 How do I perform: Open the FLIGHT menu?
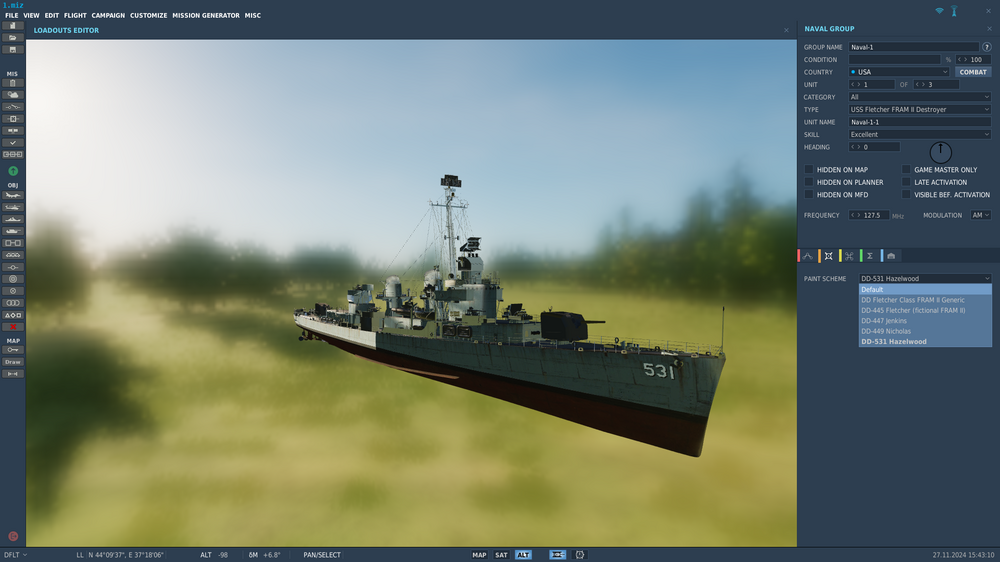coord(75,15)
